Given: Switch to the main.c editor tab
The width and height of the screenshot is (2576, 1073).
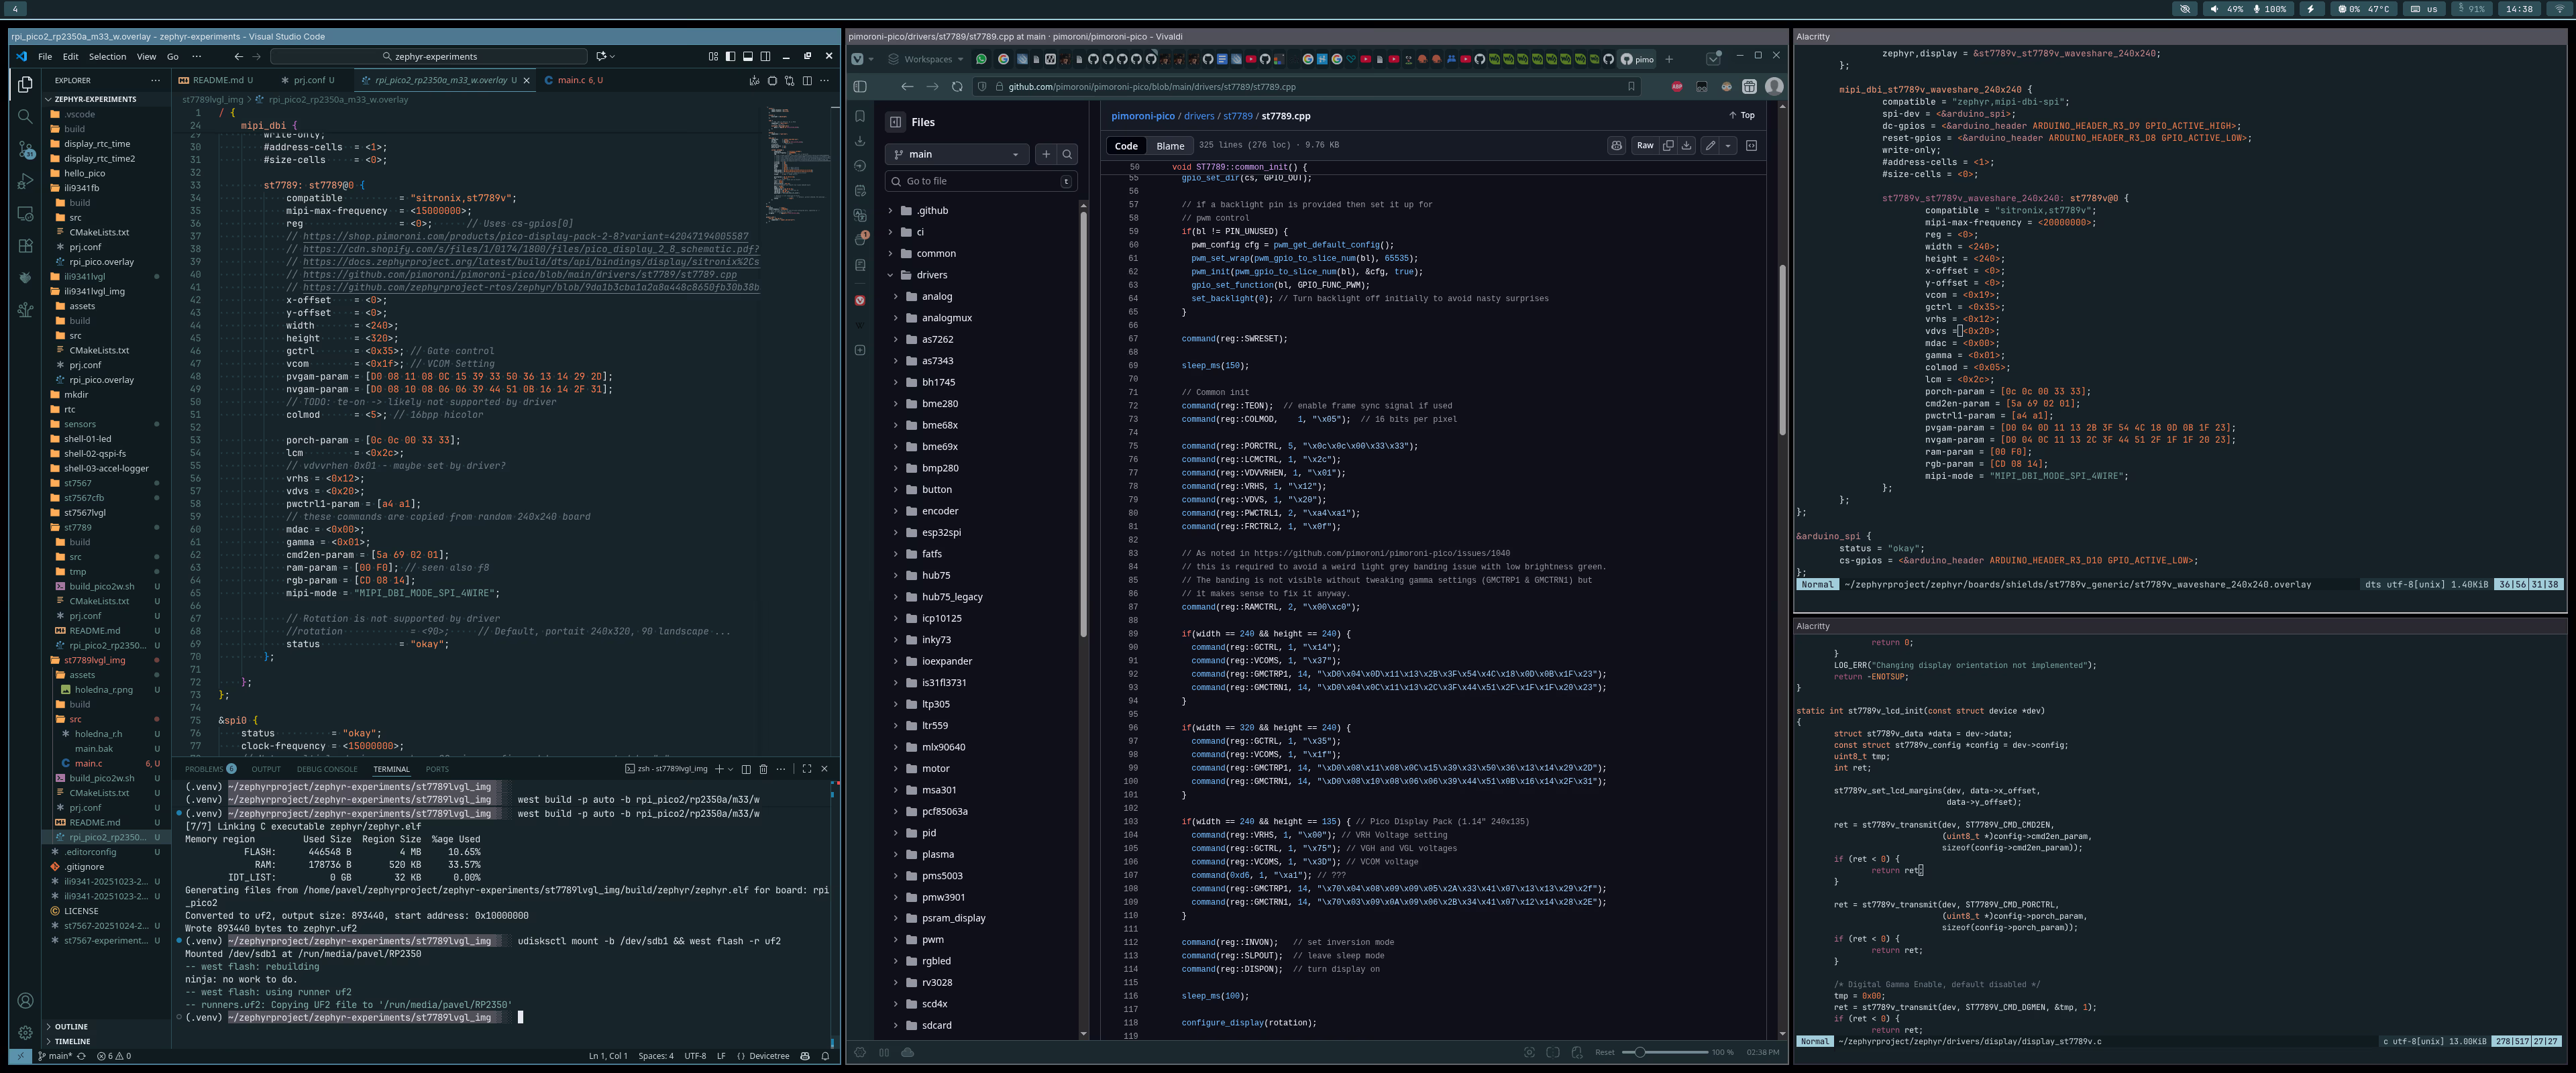Looking at the screenshot, I should tap(573, 80).
